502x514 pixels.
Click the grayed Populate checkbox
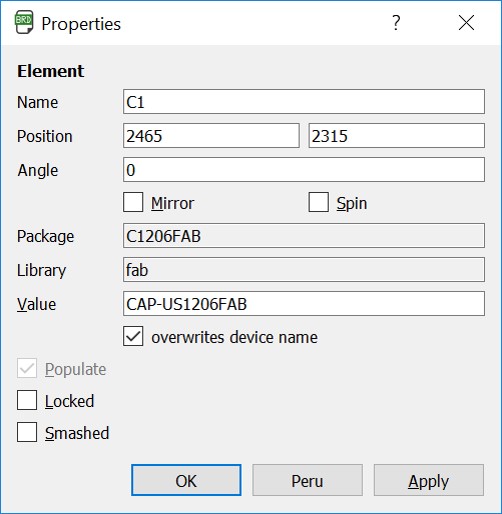(27, 368)
